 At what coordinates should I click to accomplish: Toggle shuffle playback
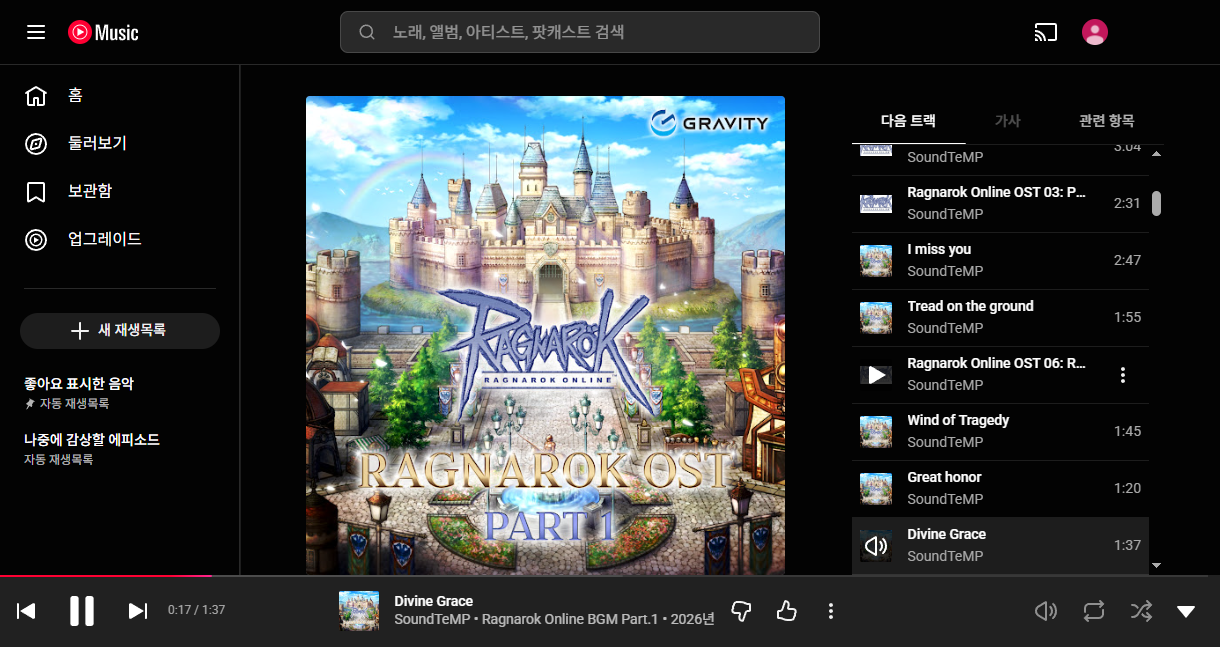click(x=1140, y=611)
